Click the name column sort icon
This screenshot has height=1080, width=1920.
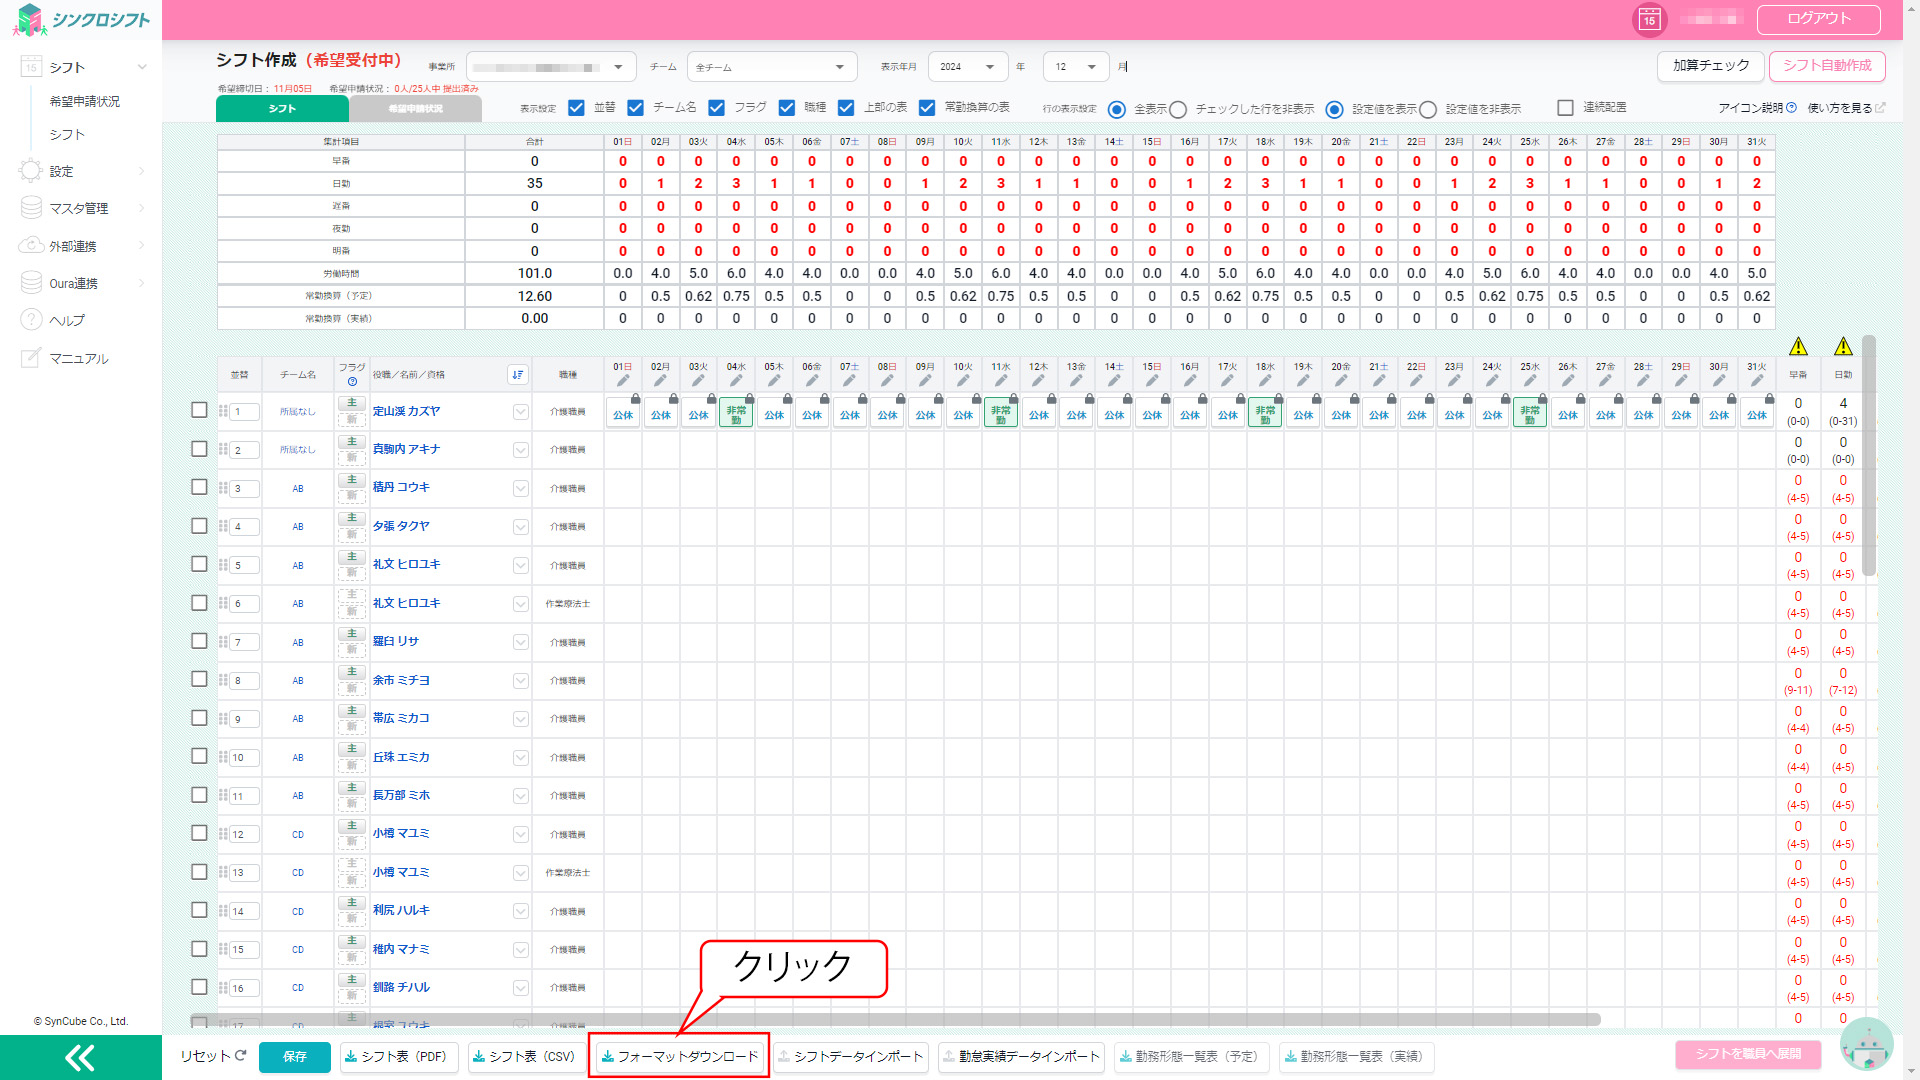click(x=517, y=375)
